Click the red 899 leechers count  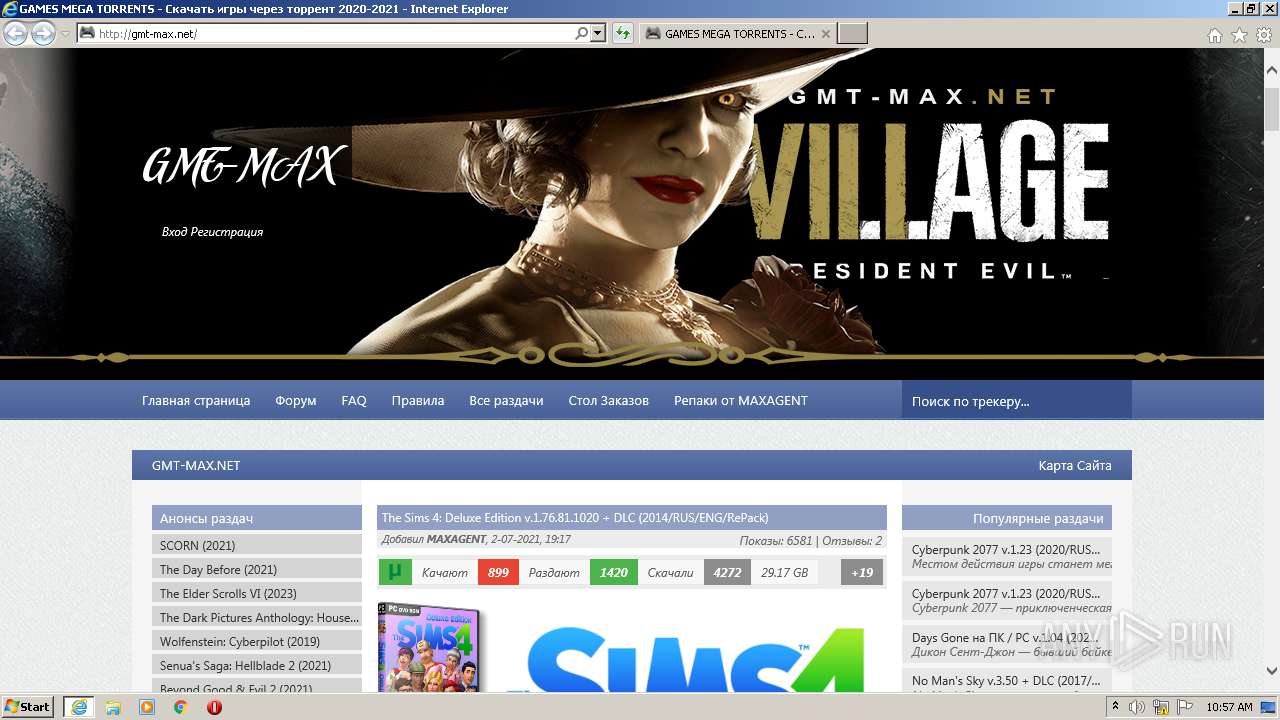point(498,572)
